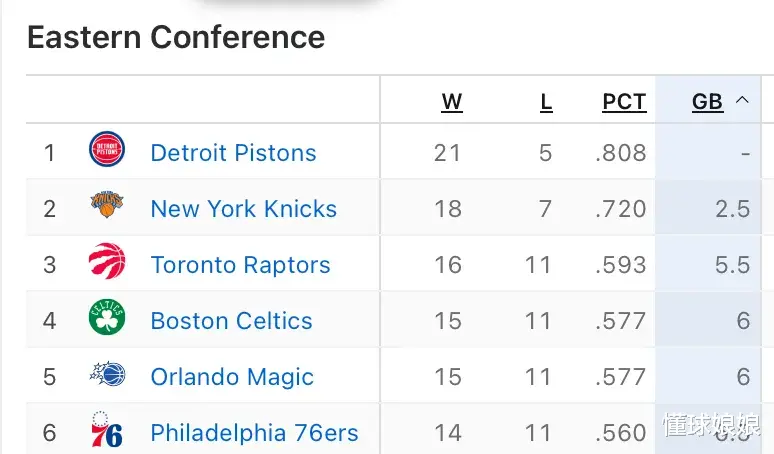Click the Boston Celtics logo icon
Viewport: 774px width, 454px height.
pos(107,320)
